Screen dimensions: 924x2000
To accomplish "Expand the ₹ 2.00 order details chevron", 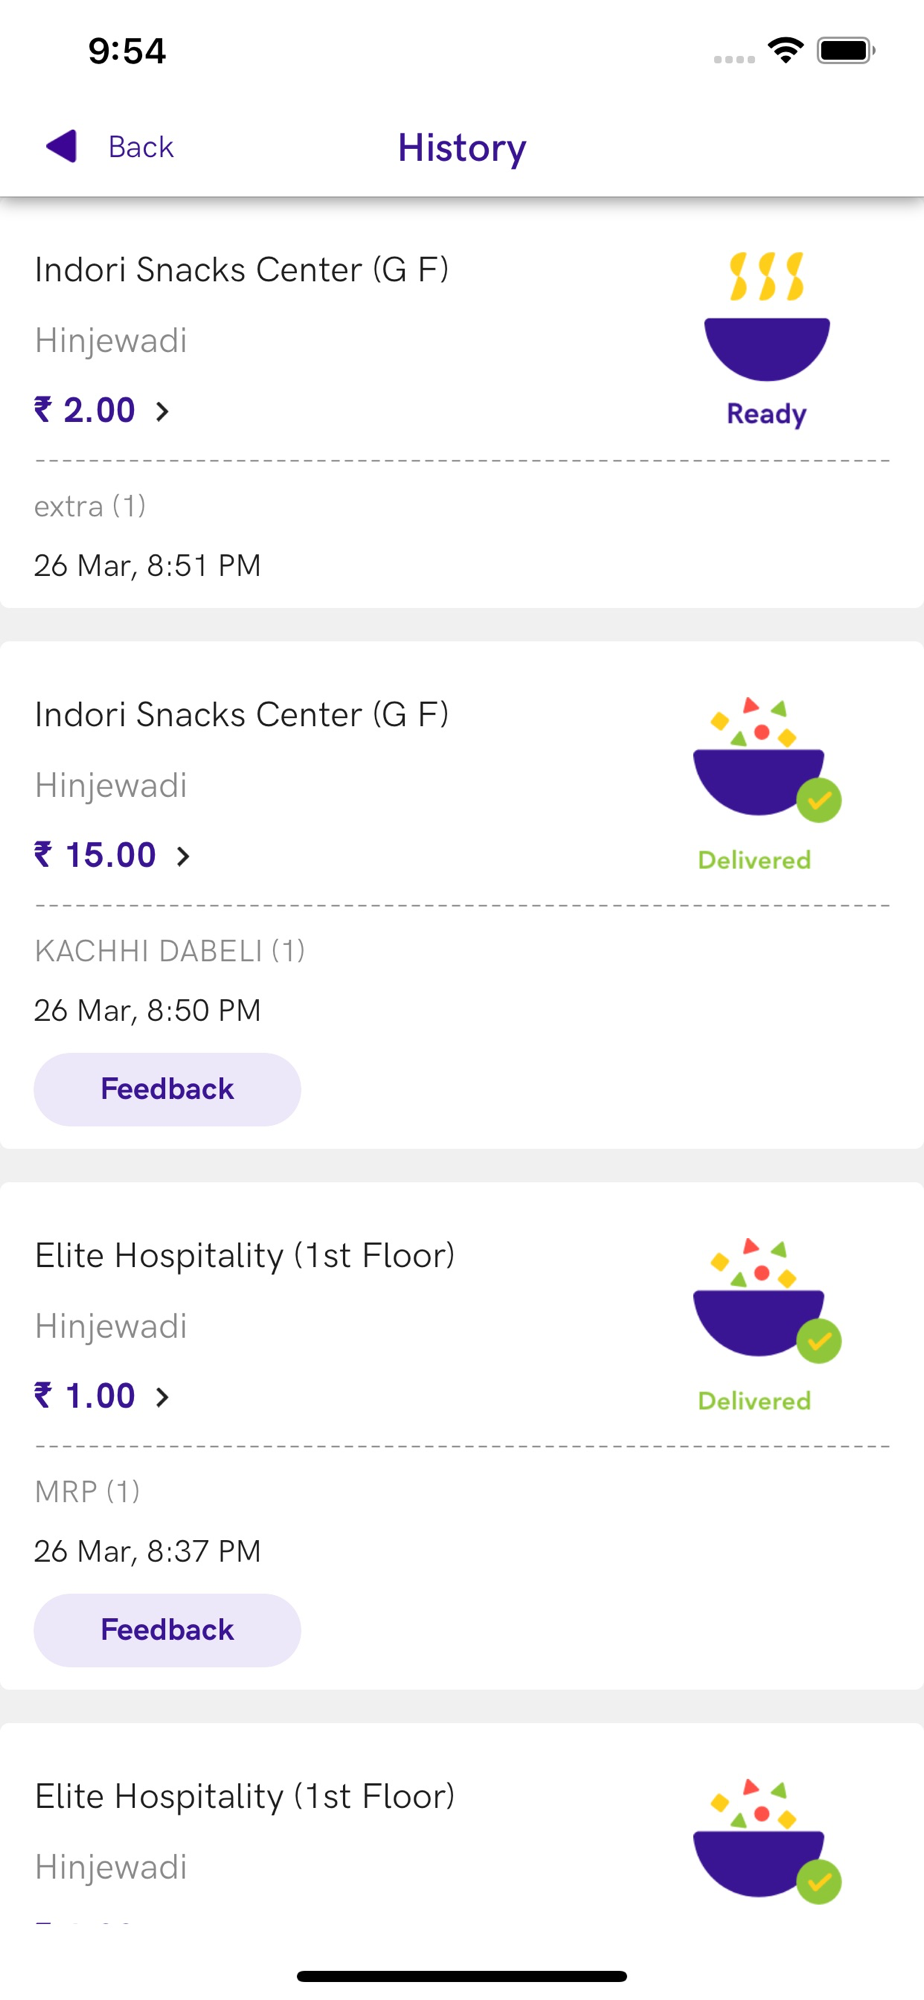I will [x=162, y=411].
